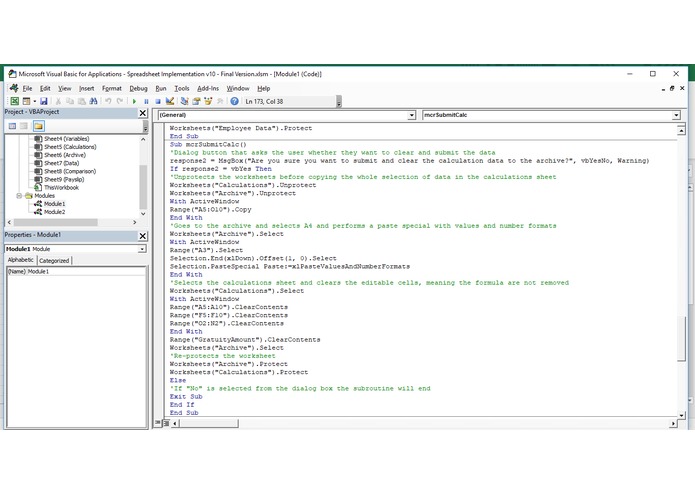The width and height of the screenshot is (695, 494).
Task: Click the Copy icon in the toolbar
Action: click(x=70, y=101)
